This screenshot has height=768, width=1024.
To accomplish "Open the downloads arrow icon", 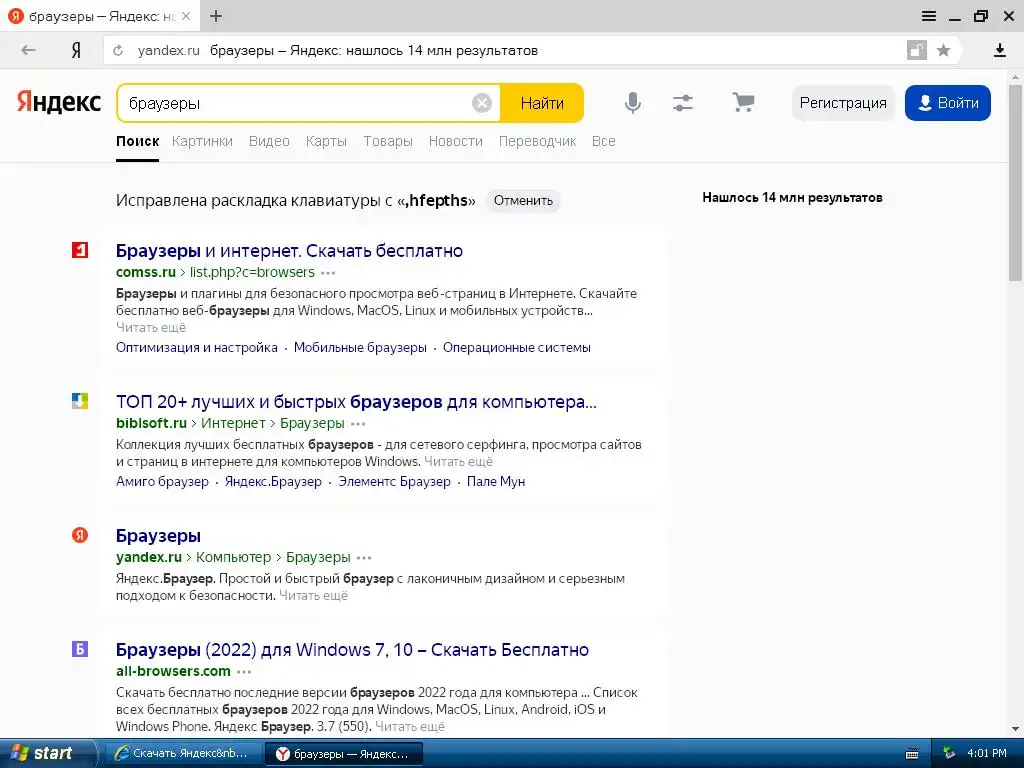I will point(999,50).
